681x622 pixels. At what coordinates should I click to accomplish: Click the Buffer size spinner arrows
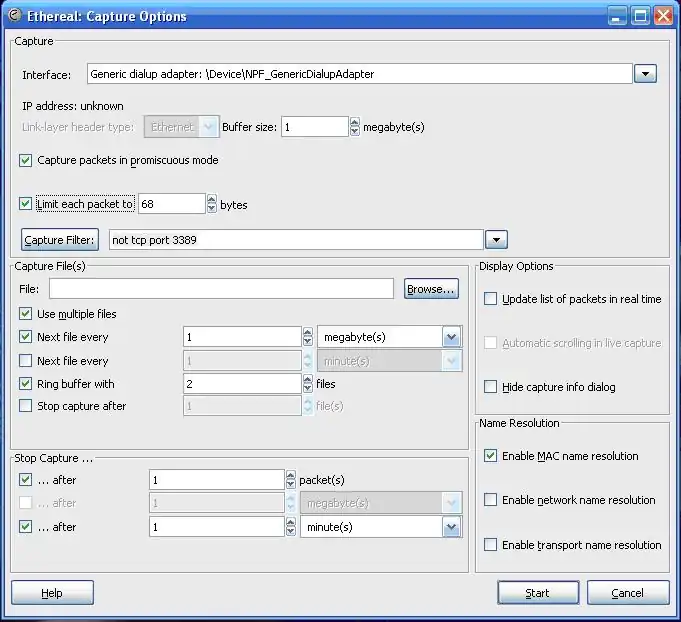pyautogui.click(x=354, y=127)
